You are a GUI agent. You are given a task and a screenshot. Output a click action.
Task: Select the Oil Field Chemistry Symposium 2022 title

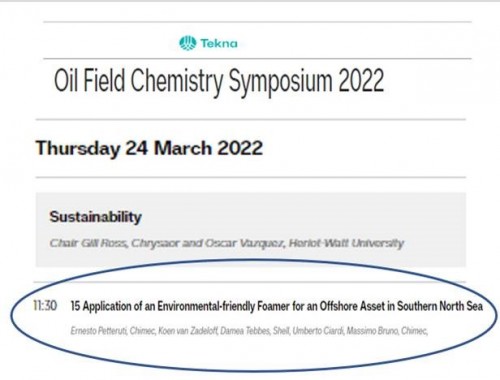pyautogui.click(x=219, y=81)
